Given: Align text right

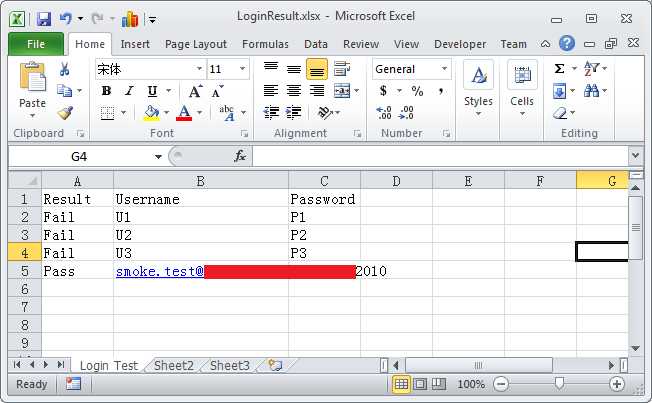Looking at the screenshot, I should [317, 90].
